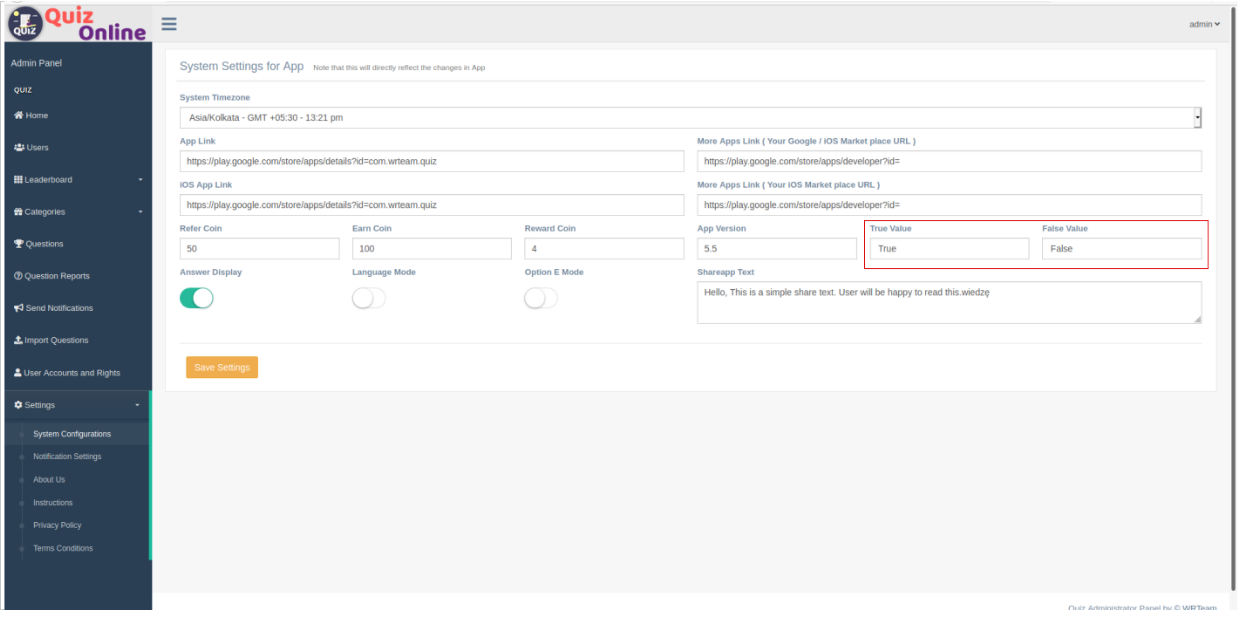Click the App Link input field
The height and width of the screenshot is (625, 1242).
[x=432, y=161]
